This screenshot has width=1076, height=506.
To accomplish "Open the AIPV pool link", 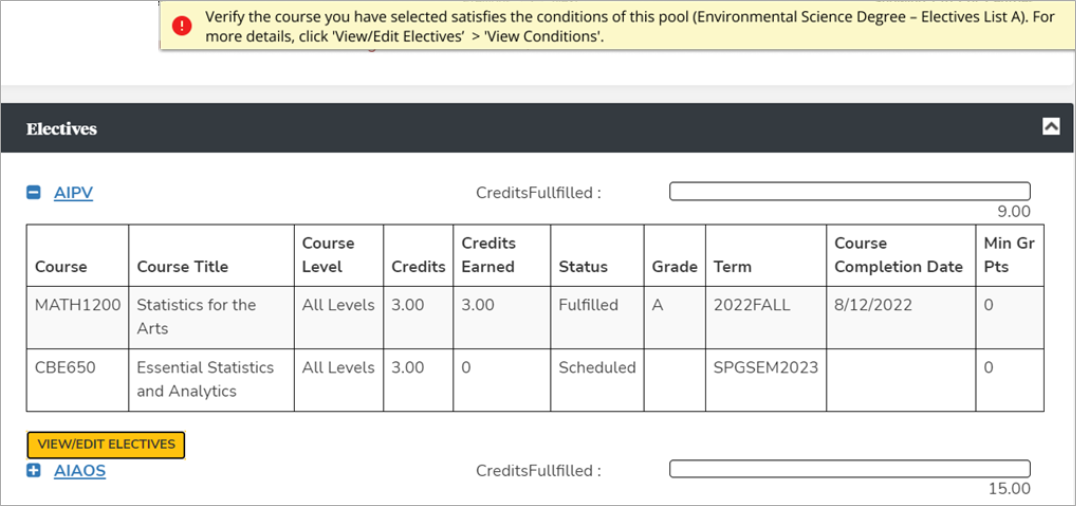I will (x=73, y=193).
